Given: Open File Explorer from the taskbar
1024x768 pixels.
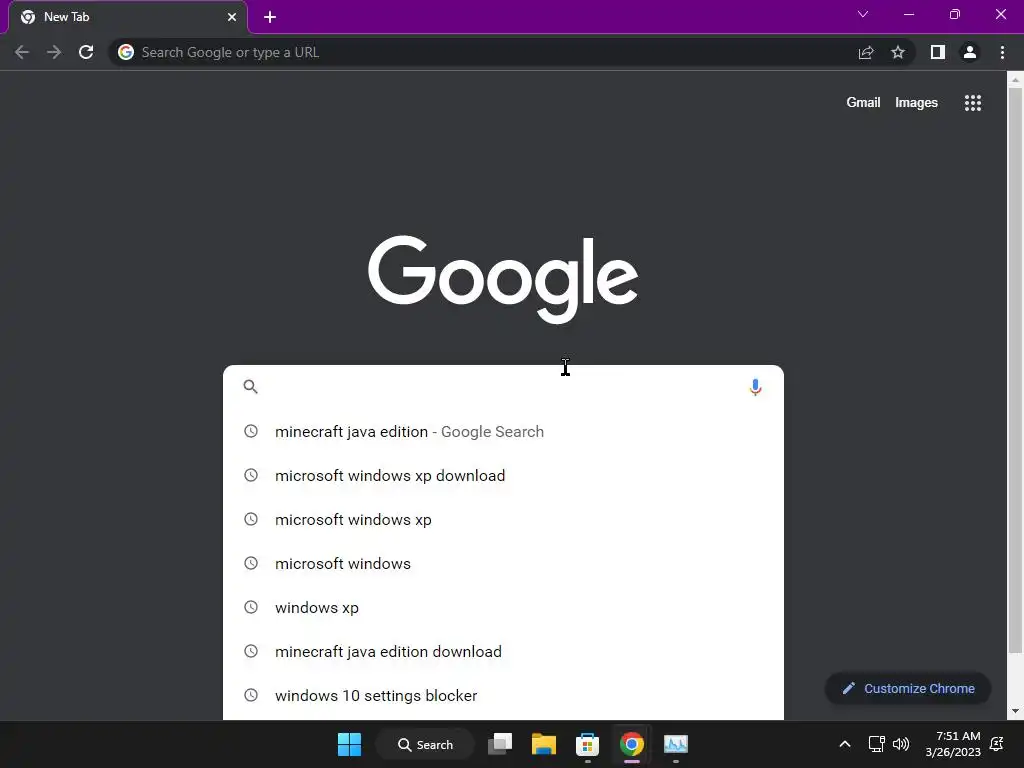Looking at the screenshot, I should (543, 744).
